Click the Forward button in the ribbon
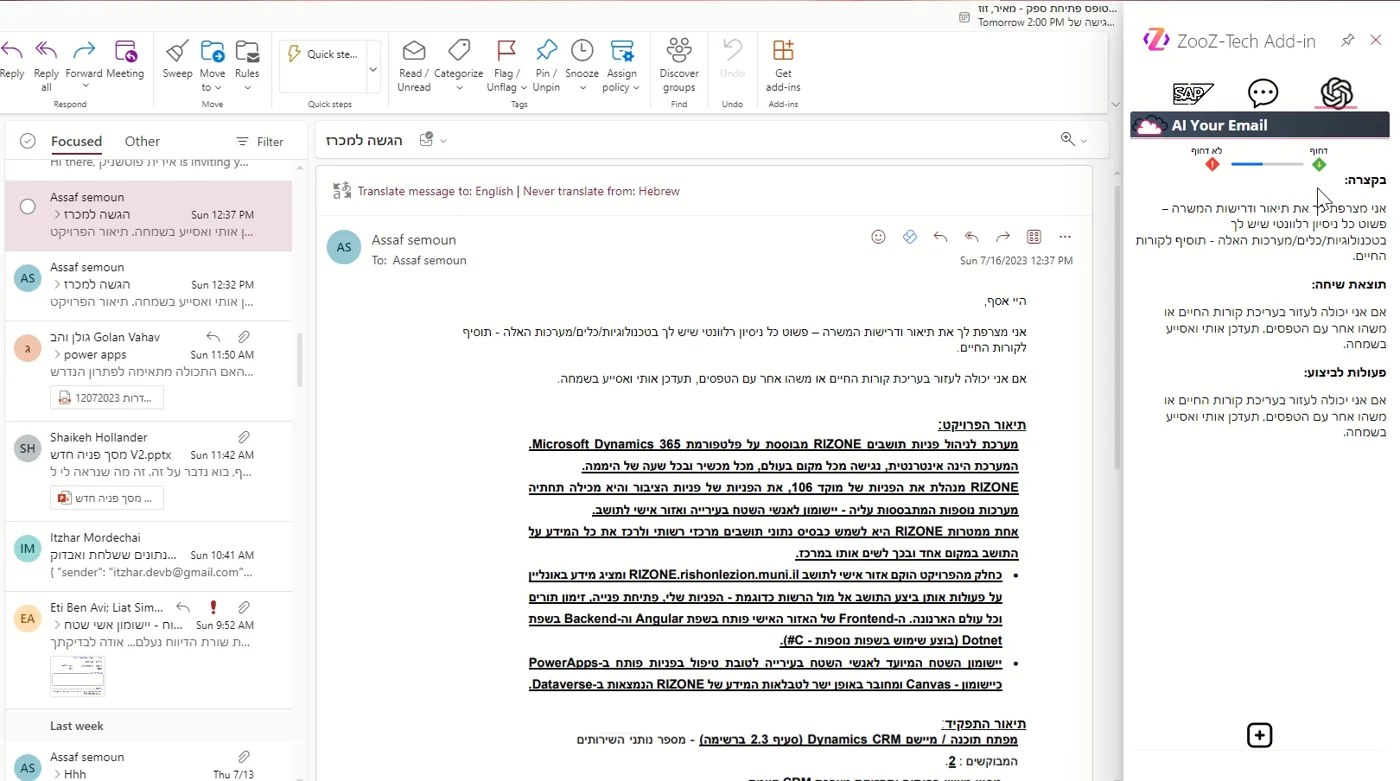 pyautogui.click(x=84, y=66)
